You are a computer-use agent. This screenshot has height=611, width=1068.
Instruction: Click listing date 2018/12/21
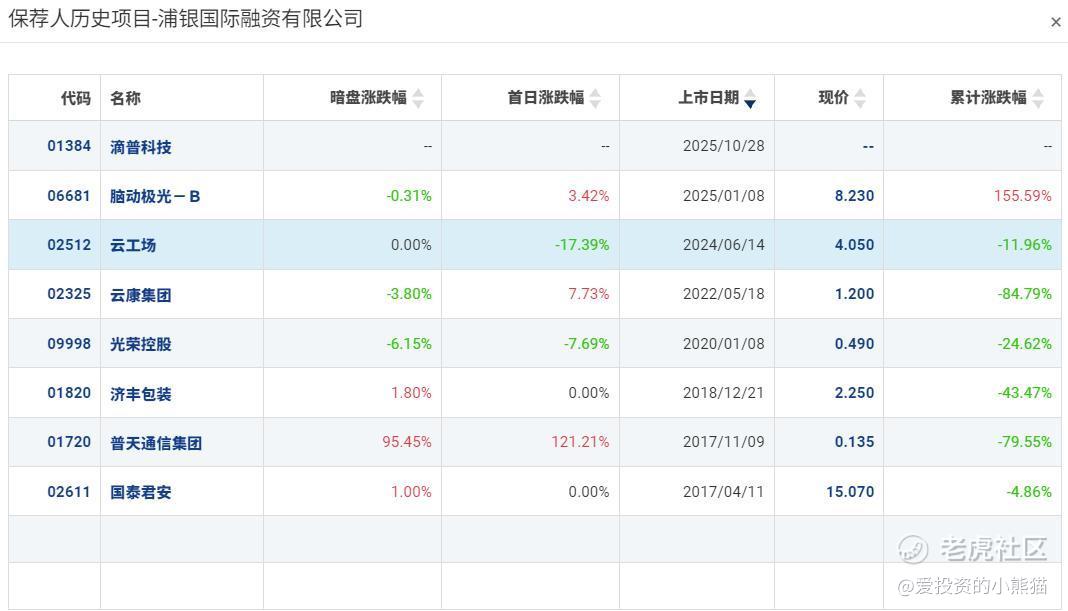(x=723, y=392)
